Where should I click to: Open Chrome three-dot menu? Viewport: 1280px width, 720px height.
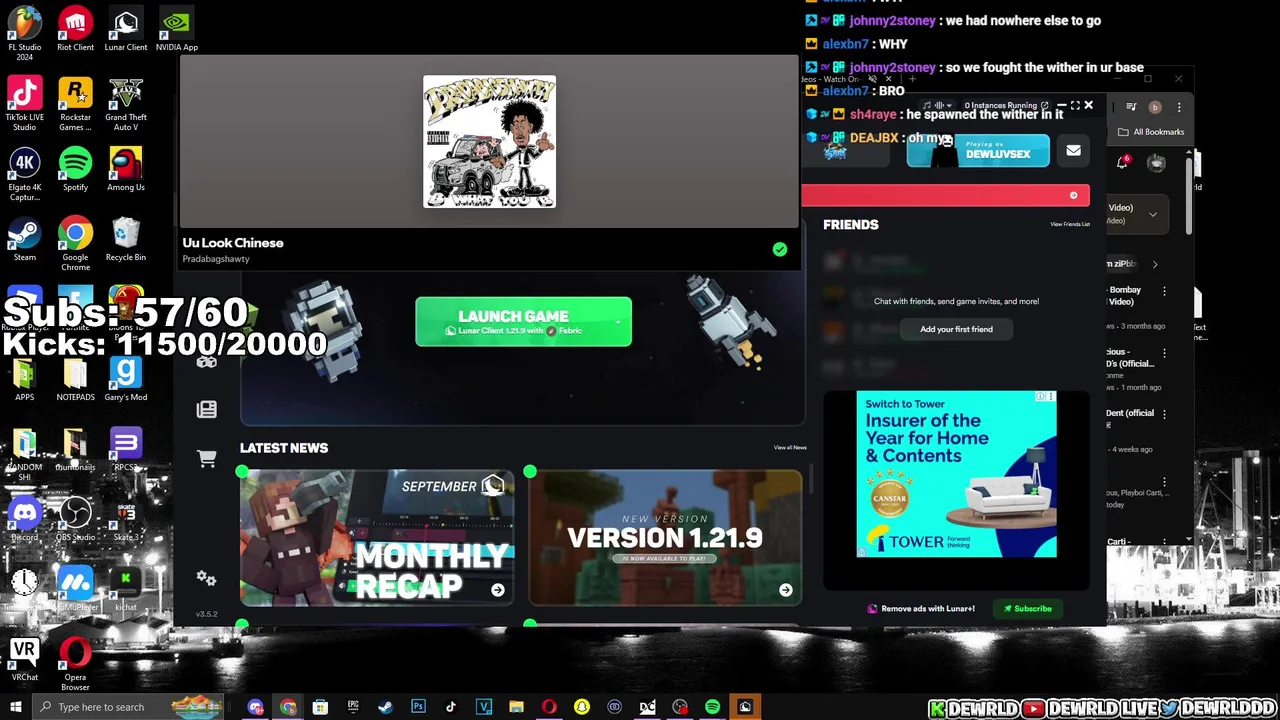click(1179, 107)
